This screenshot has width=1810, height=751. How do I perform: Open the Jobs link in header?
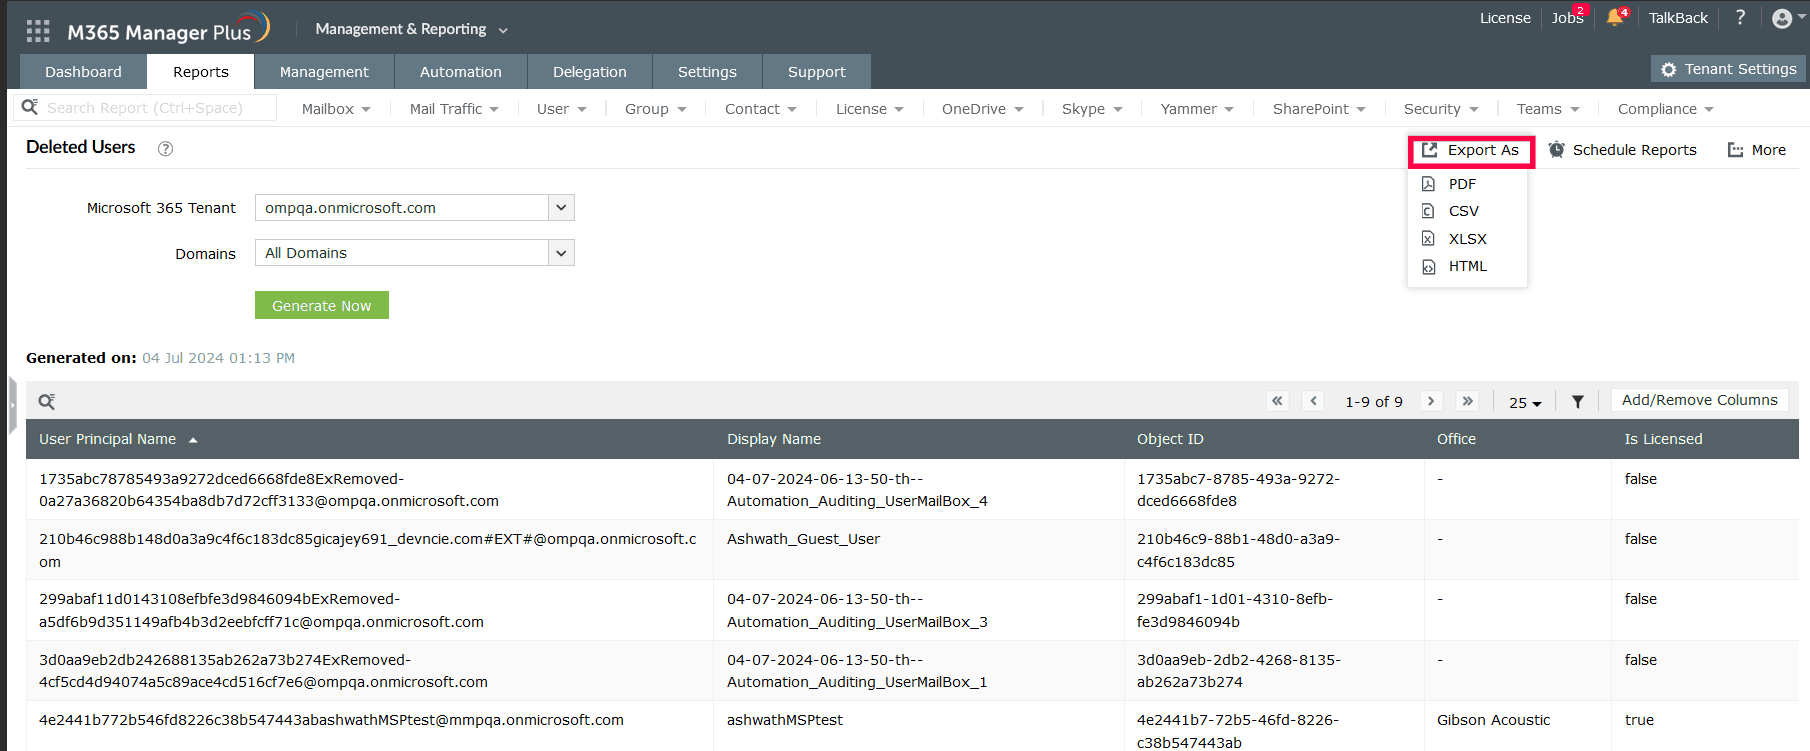pyautogui.click(x=1567, y=18)
